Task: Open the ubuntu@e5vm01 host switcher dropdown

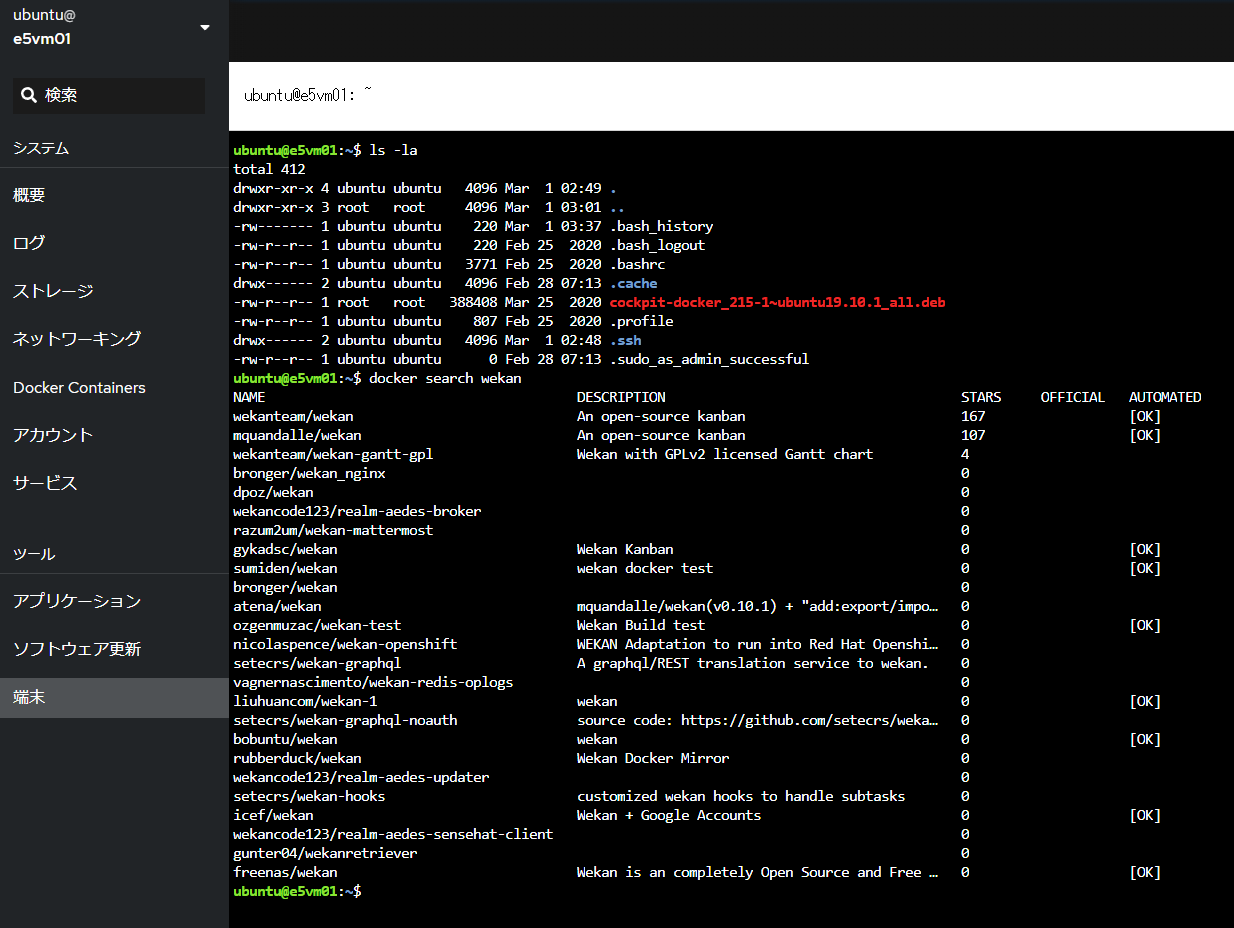Action: [x=112, y=28]
